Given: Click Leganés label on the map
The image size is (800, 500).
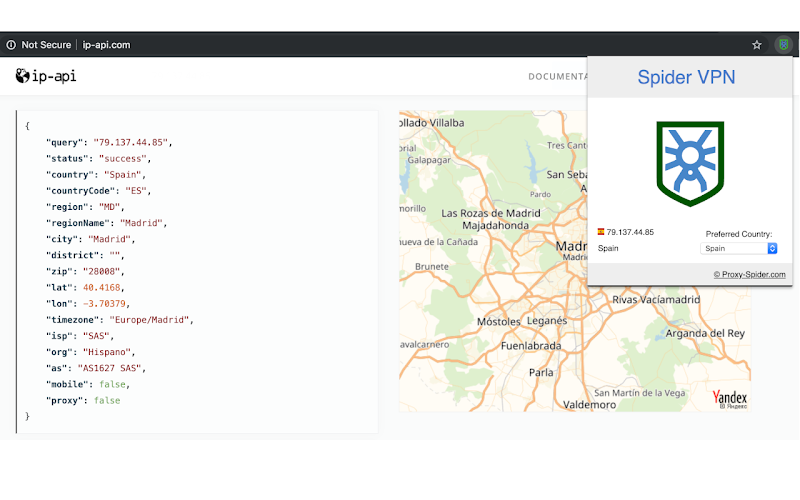Looking at the screenshot, I should (547, 321).
